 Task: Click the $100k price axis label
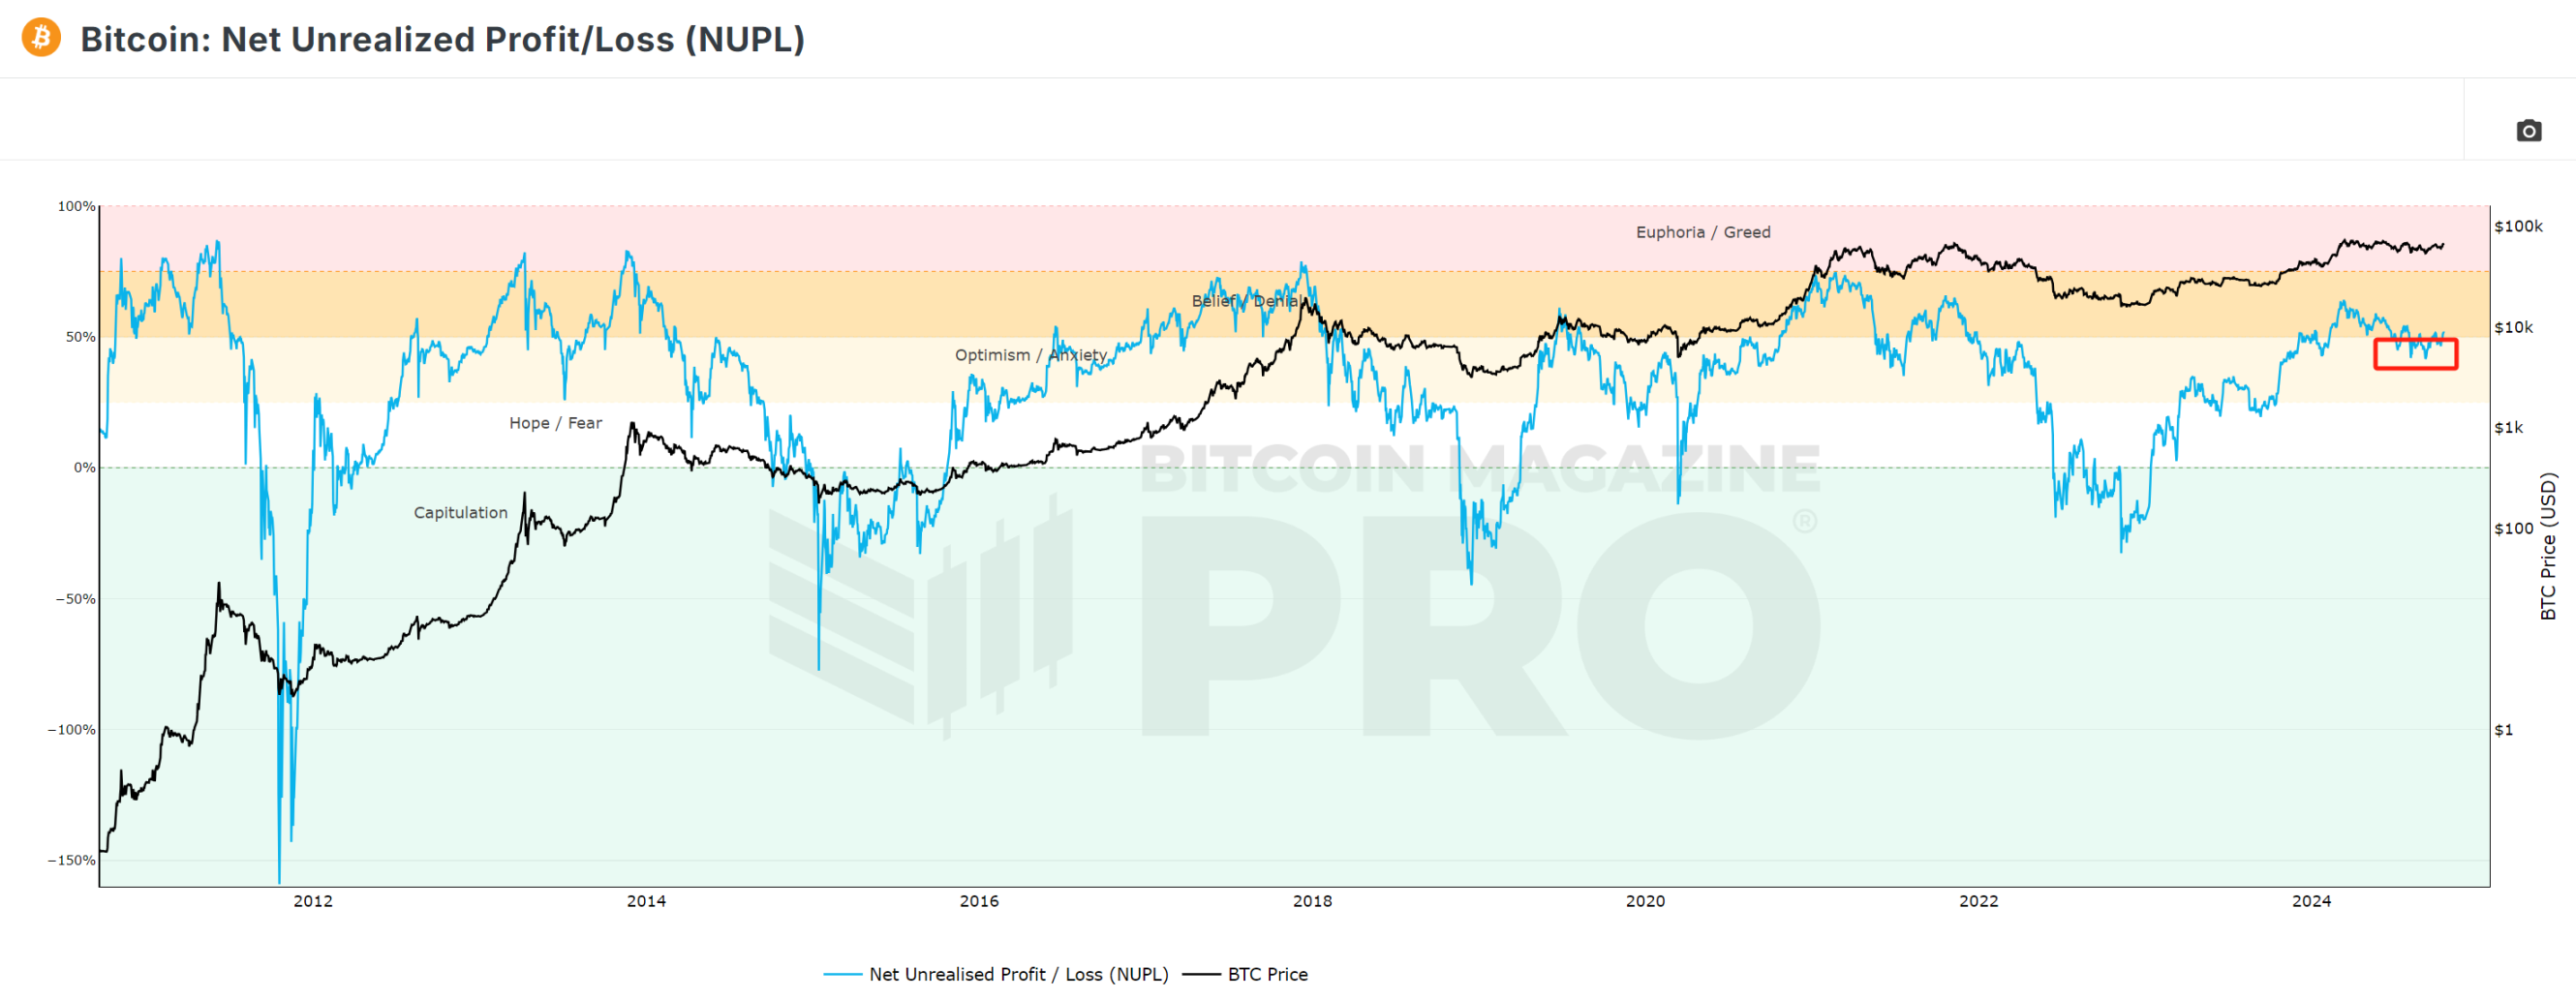[x=2517, y=226]
